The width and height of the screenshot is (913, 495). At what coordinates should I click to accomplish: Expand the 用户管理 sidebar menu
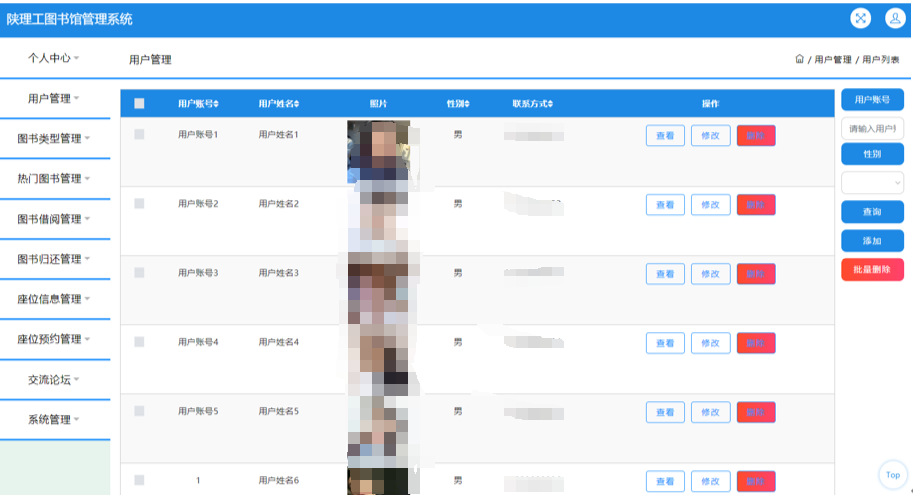point(54,98)
